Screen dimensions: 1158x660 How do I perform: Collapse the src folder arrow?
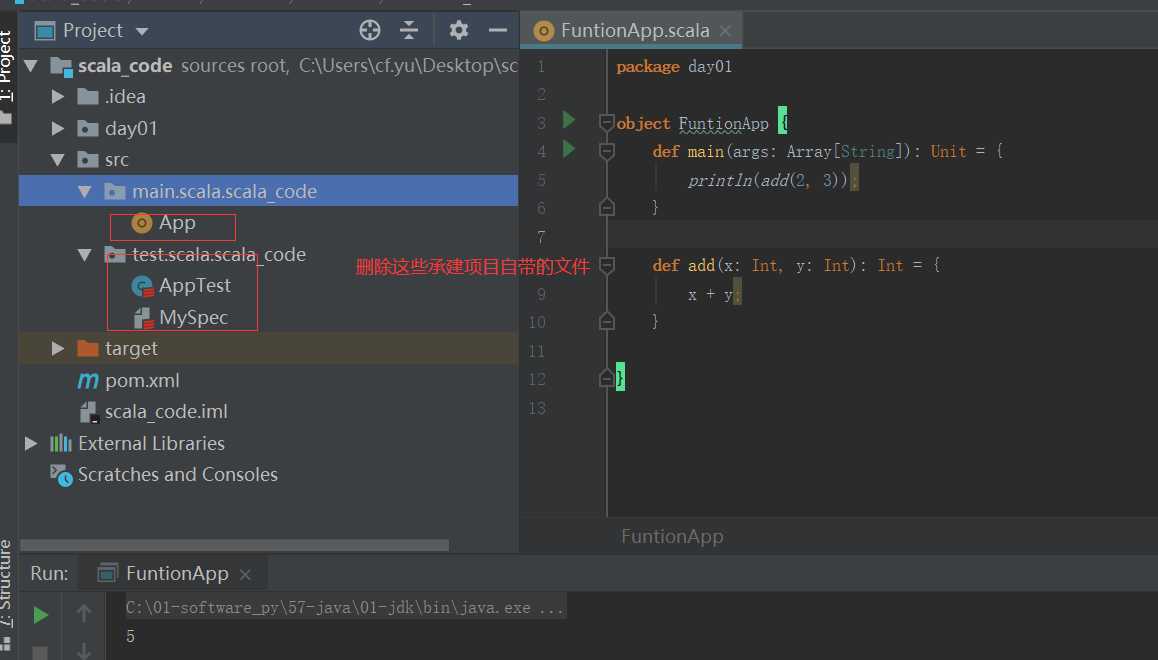click(x=58, y=159)
